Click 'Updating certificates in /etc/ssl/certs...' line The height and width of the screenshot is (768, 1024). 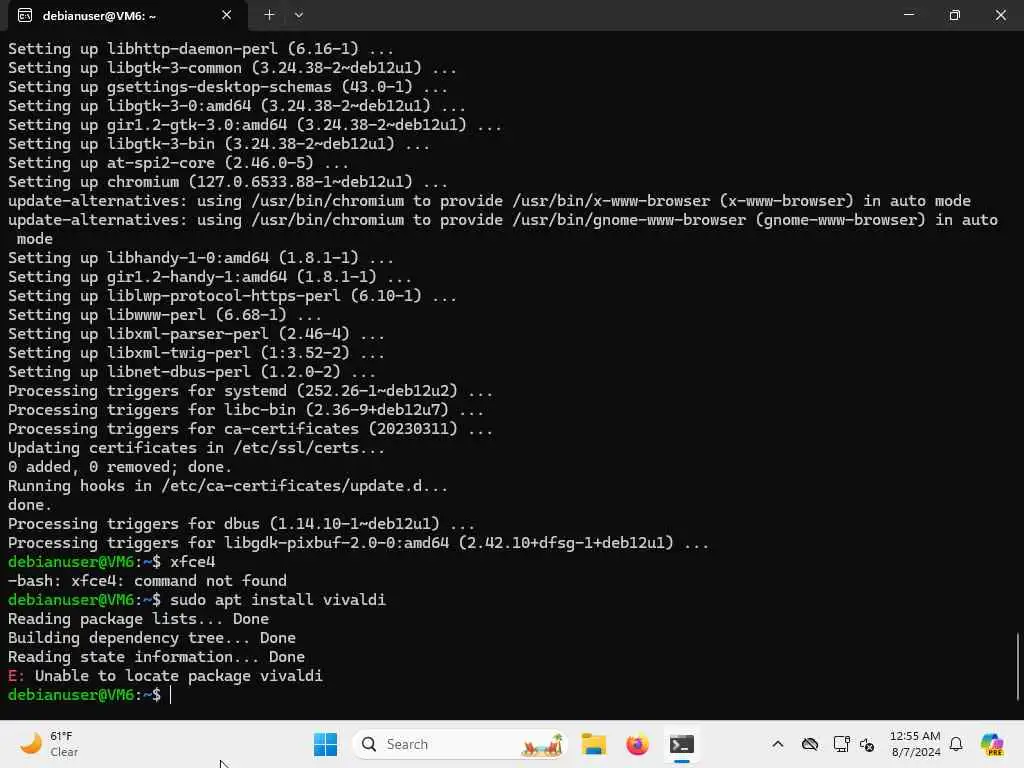[x=197, y=447]
